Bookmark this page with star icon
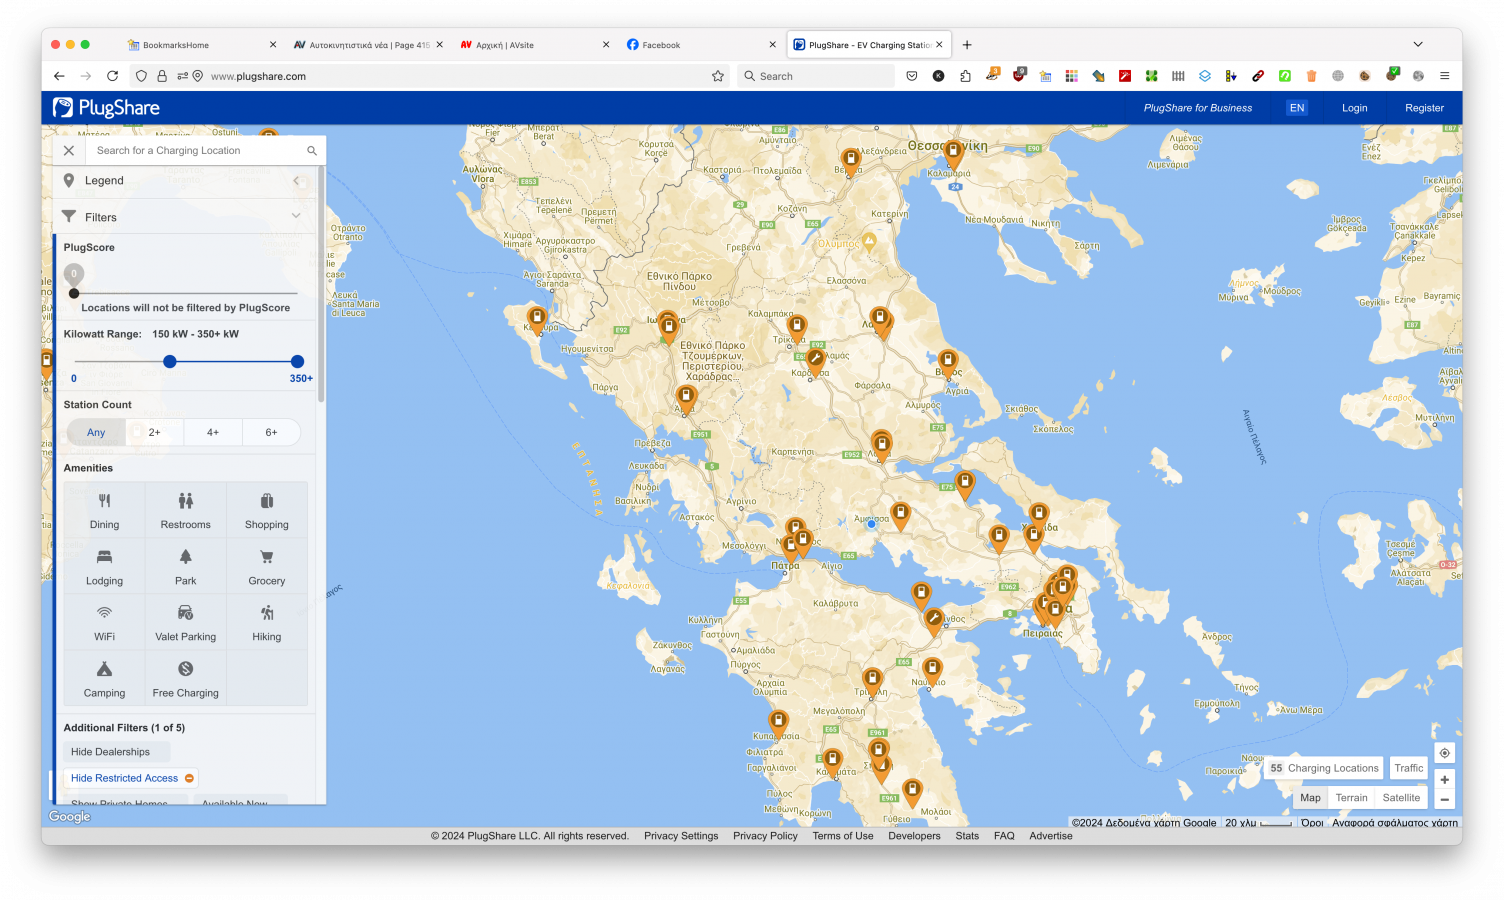 (x=717, y=76)
